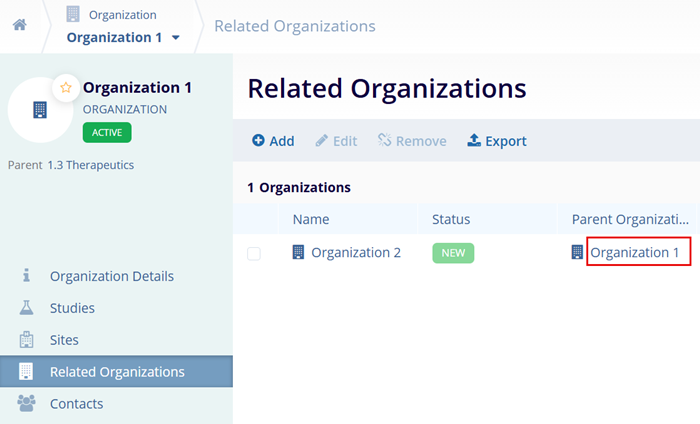Click the 1.3 Therapeutics parent link
The height and width of the screenshot is (424, 700).
(x=91, y=164)
